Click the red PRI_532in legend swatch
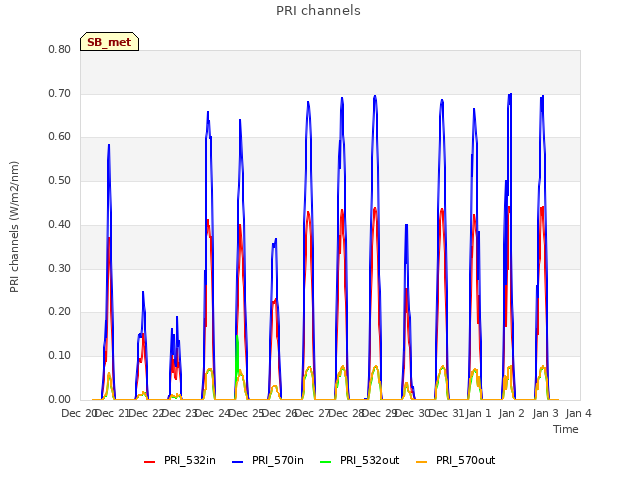The height and width of the screenshot is (480, 640). (x=149, y=462)
